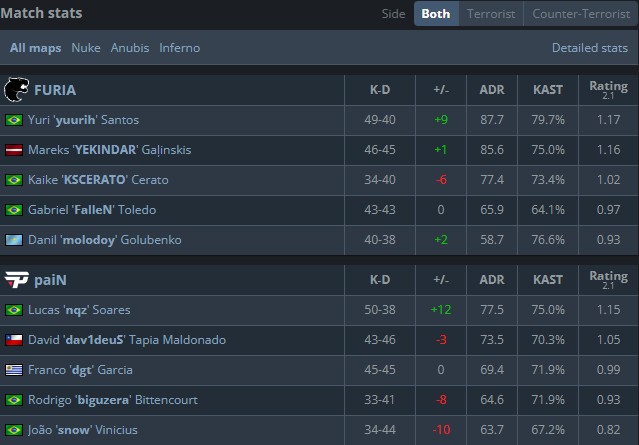
Task: Click the Uruguay flag beside dgt
Action: (x=14, y=370)
